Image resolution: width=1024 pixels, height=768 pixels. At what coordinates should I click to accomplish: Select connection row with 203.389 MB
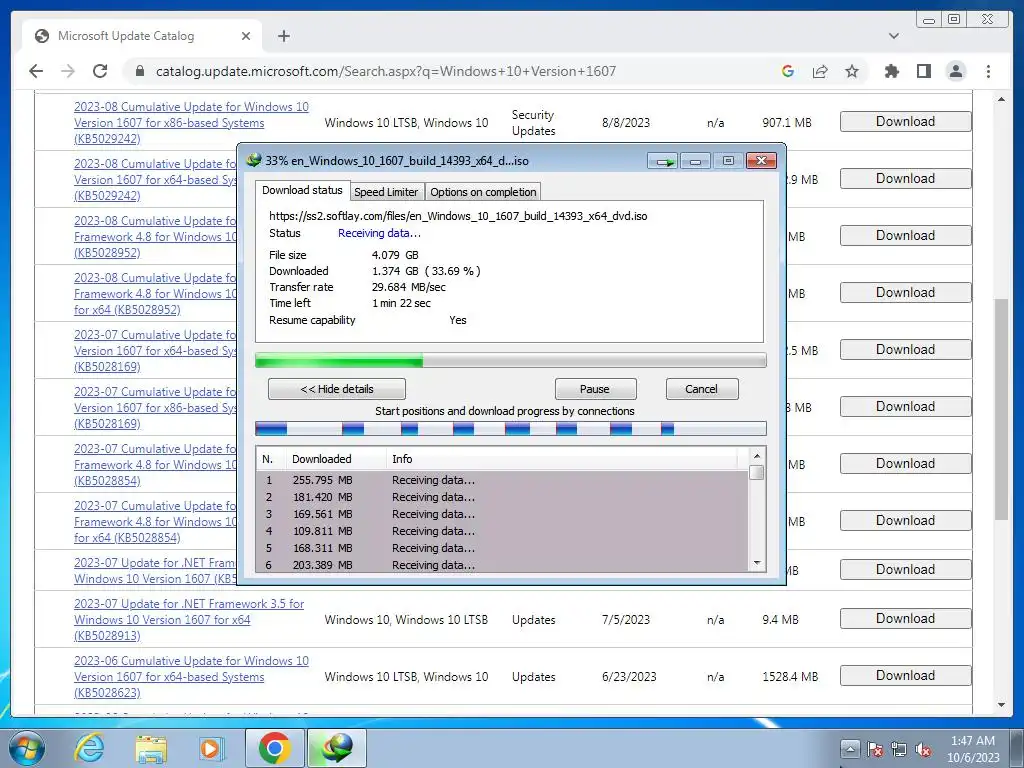(x=502, y=565)
